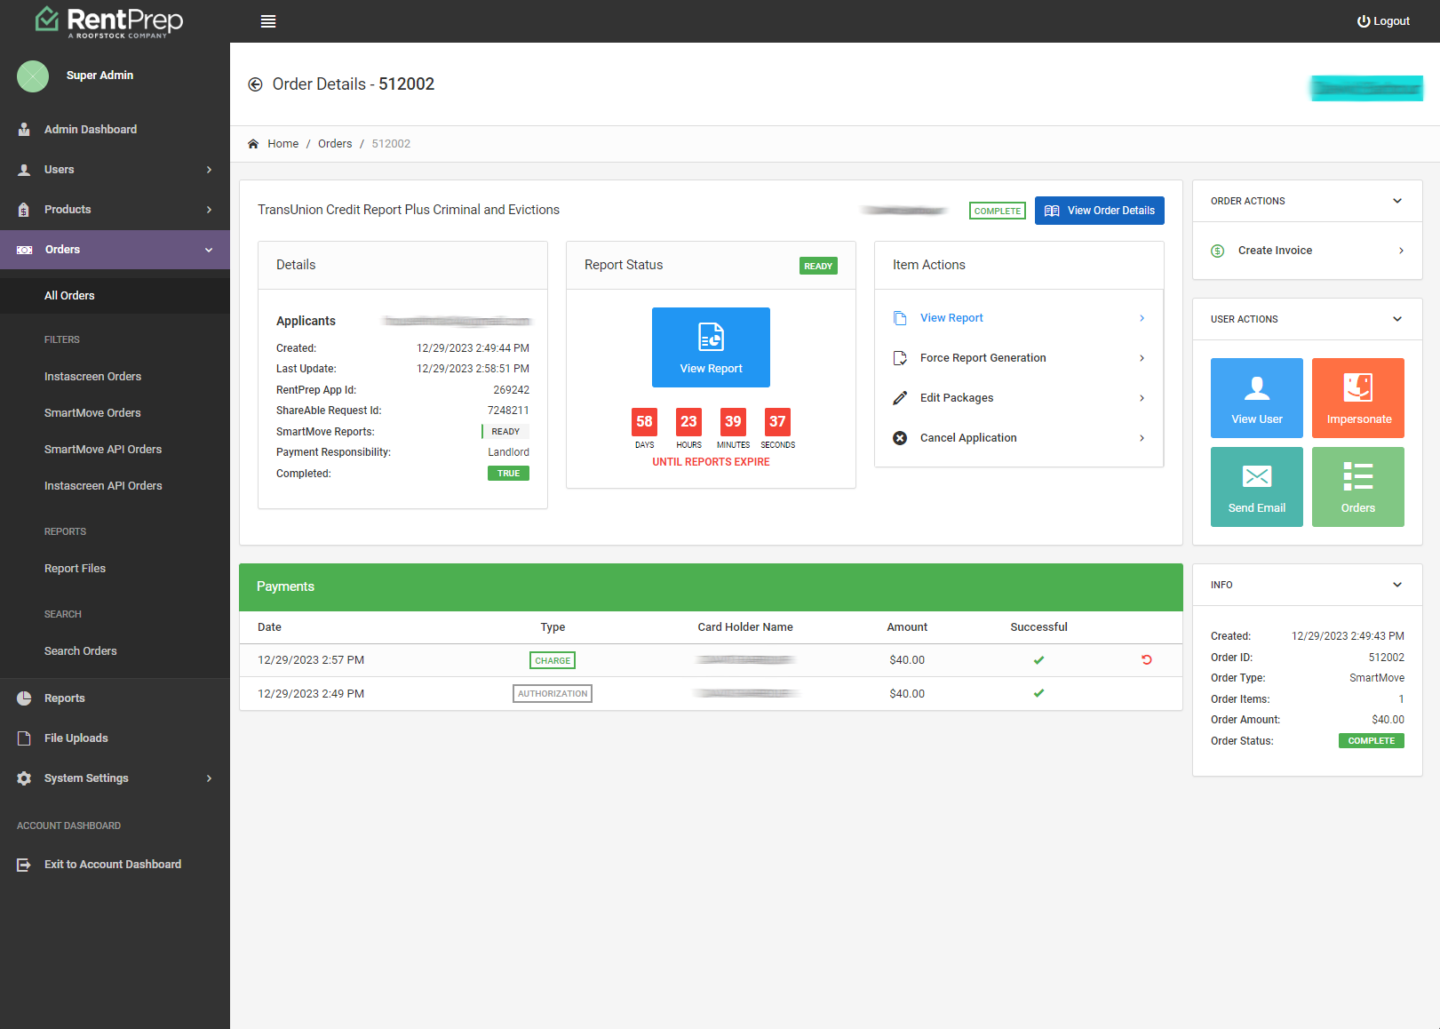Click the large blue View Report button
This screenshot has height=1029, width=1440.
[711, 347]
